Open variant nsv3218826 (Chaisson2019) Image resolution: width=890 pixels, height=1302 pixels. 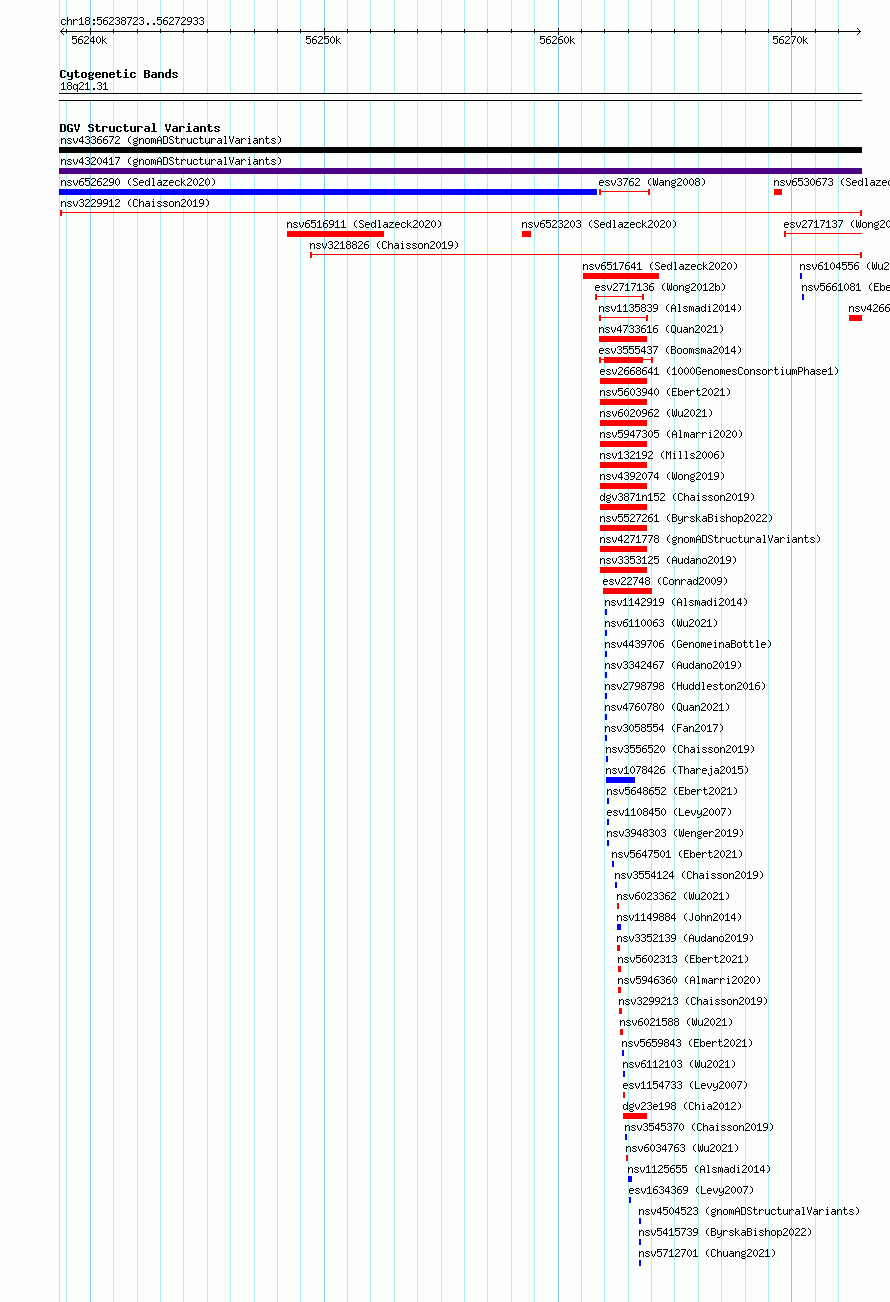pos(384,245)
